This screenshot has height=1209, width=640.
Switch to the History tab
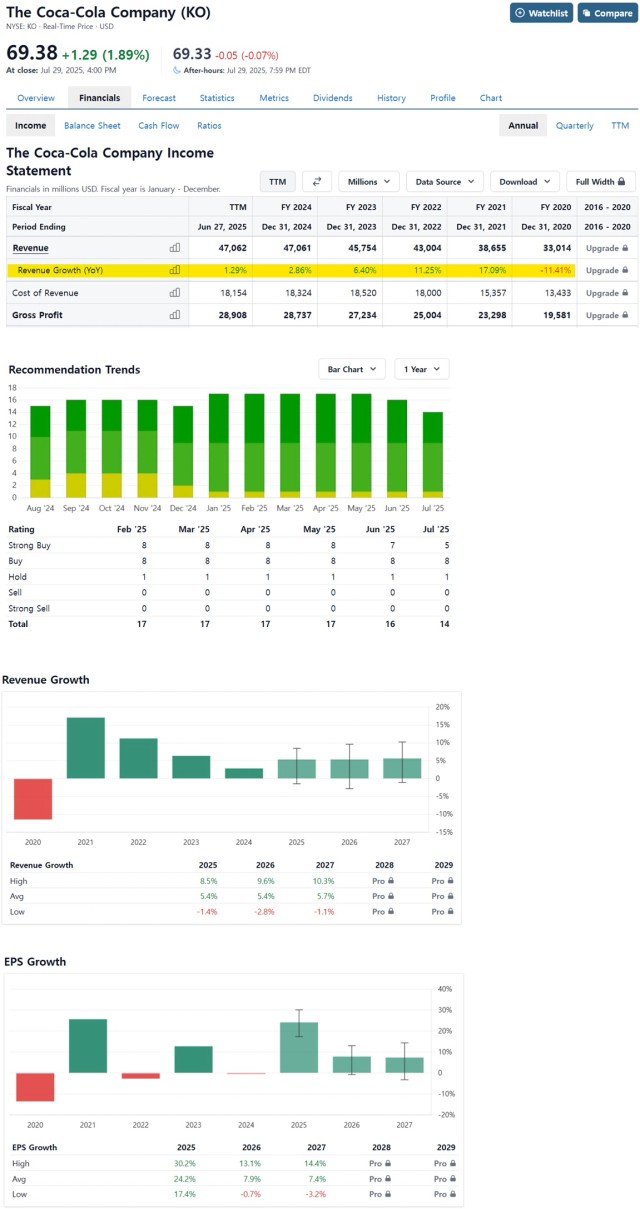coord(392,98)
